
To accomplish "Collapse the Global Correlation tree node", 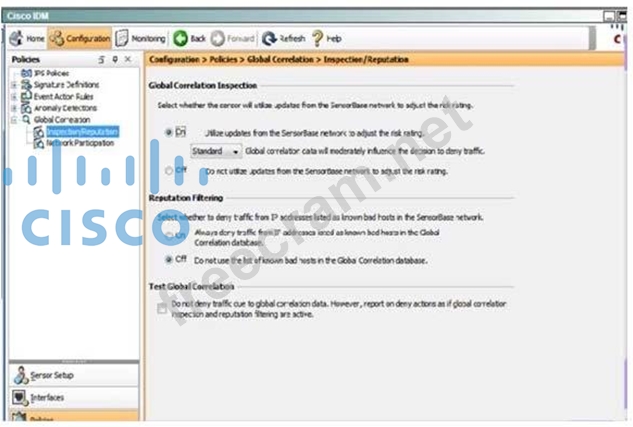I will click(x=14, y=119).
